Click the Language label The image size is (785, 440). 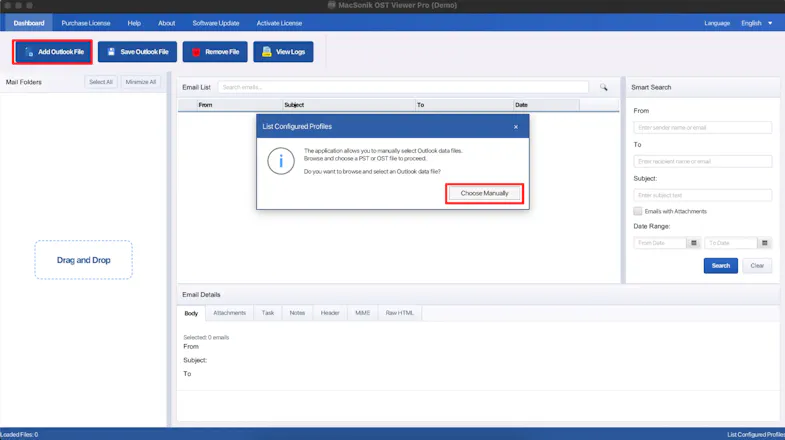coord(717,23)
